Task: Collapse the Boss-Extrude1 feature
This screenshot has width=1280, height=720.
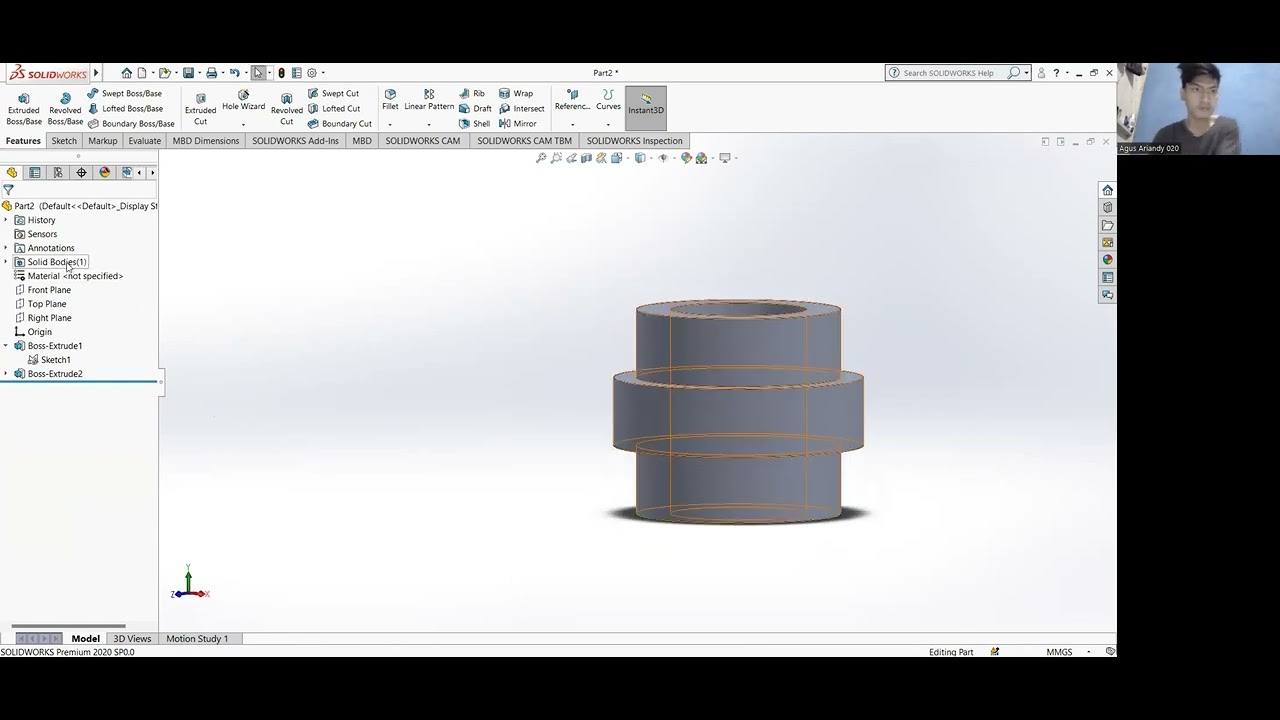Action: tap(6, 346)
